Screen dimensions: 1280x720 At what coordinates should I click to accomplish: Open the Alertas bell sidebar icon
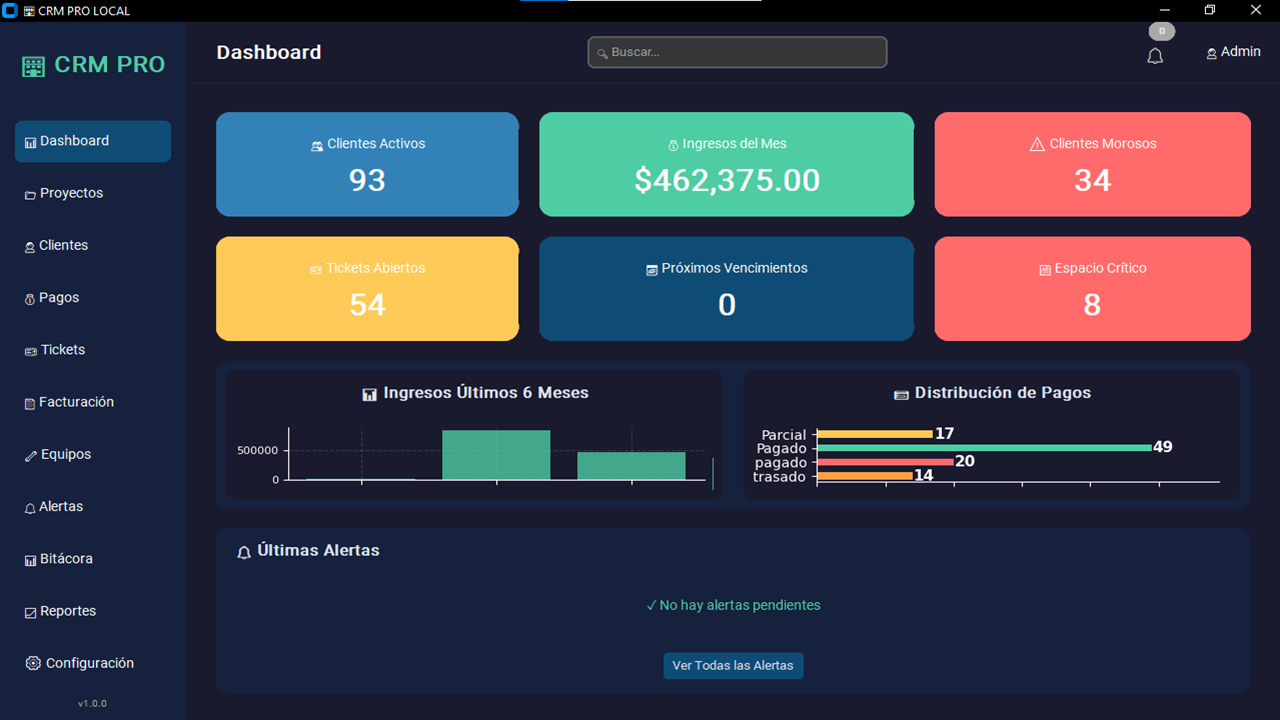(x=30, y=506)
